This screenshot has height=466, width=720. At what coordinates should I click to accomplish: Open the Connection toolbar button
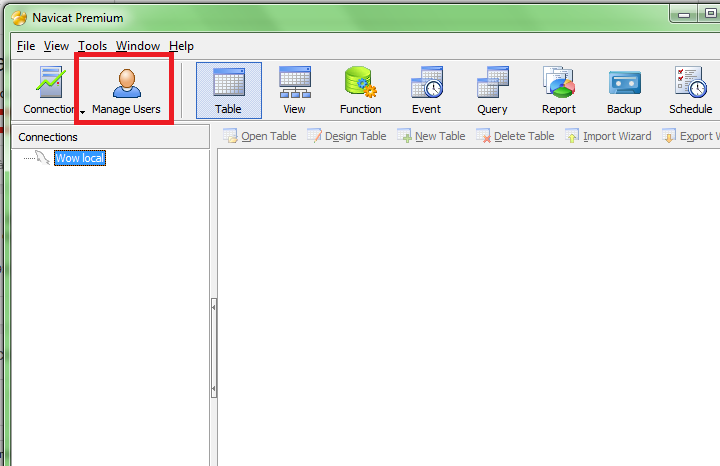(x=49, y=90)
